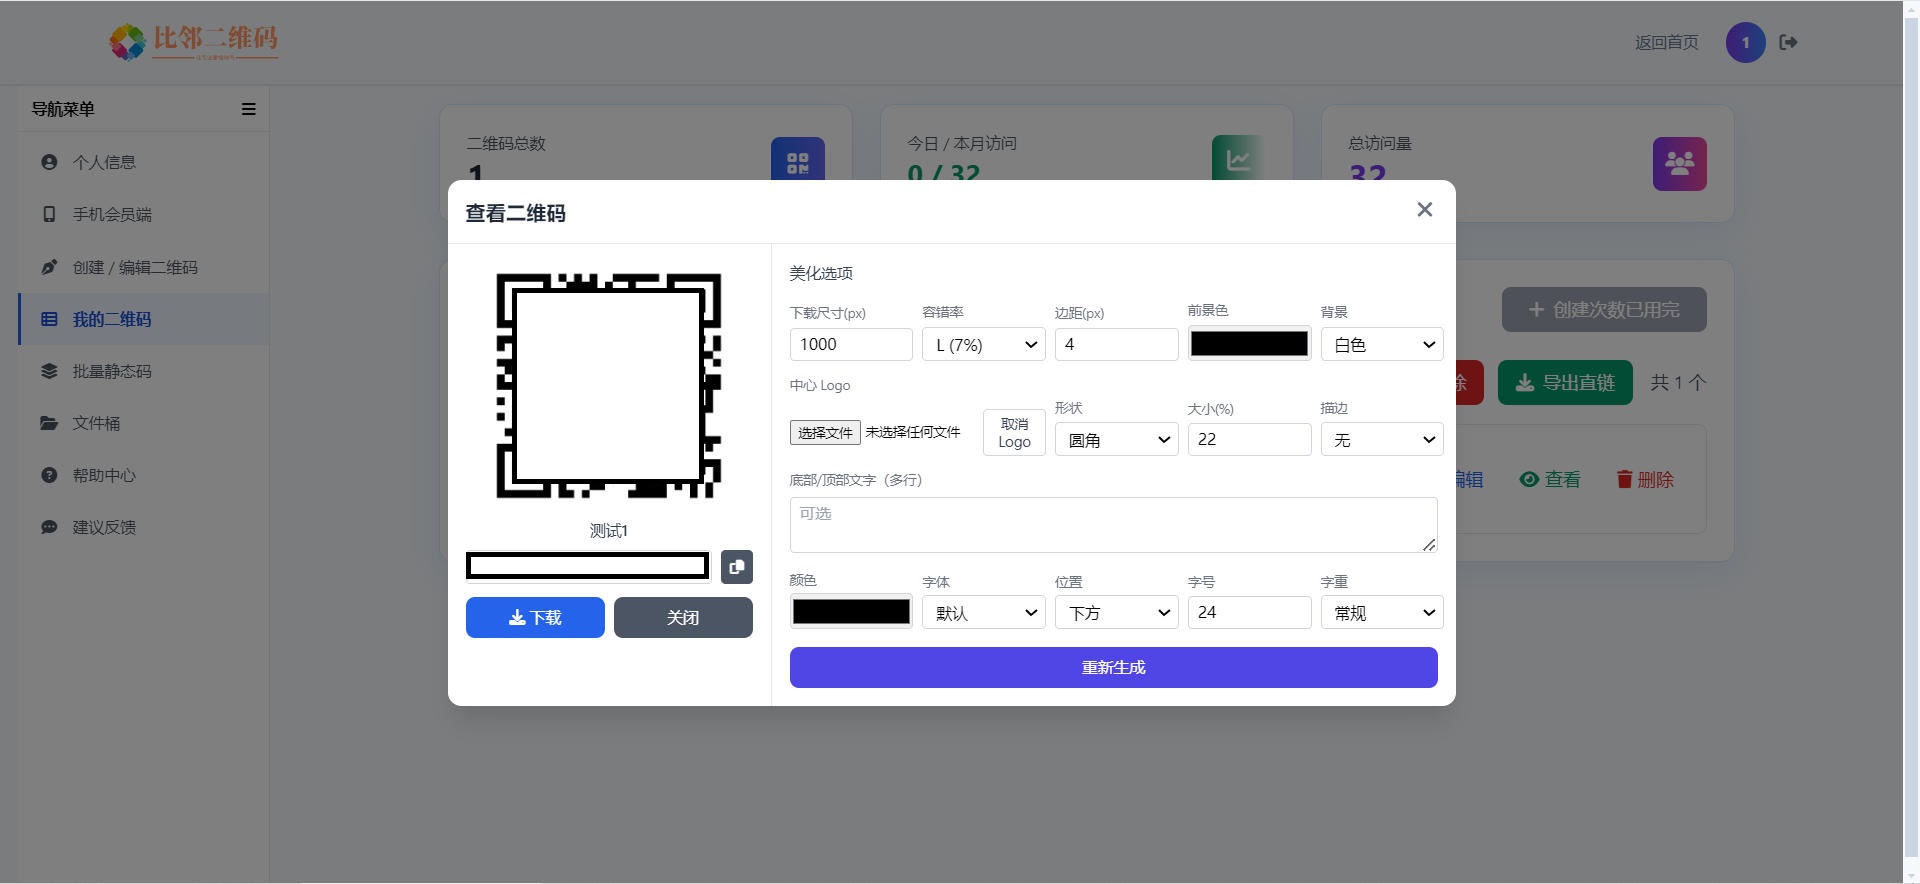
Task: Open 文件桶 in the sidebar
Action: pyautogui.click(x=143, y=423)
